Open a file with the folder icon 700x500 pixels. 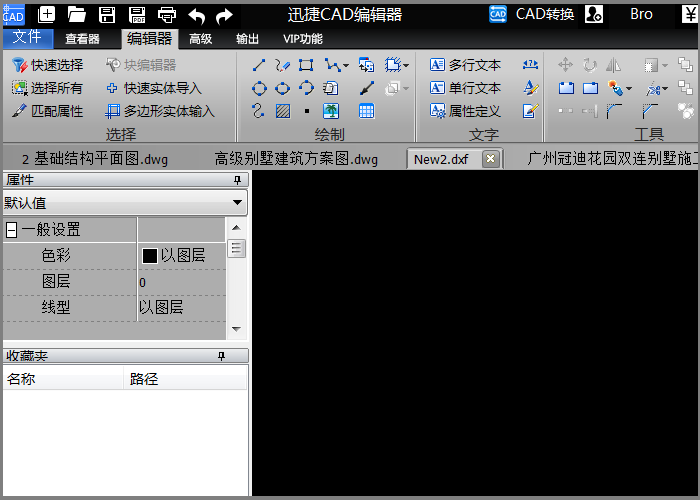click(x=77, y=15)
